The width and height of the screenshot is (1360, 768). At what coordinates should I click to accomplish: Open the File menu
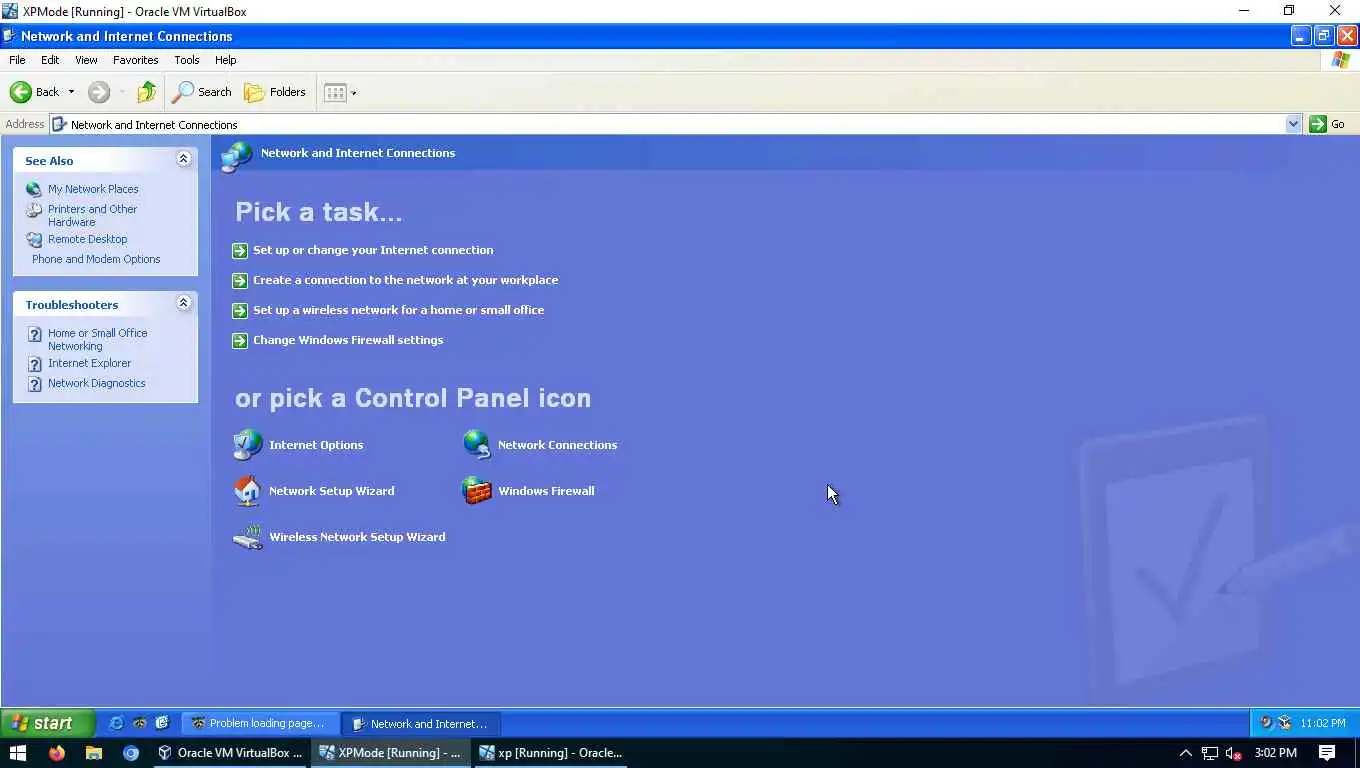pos(17,60)
